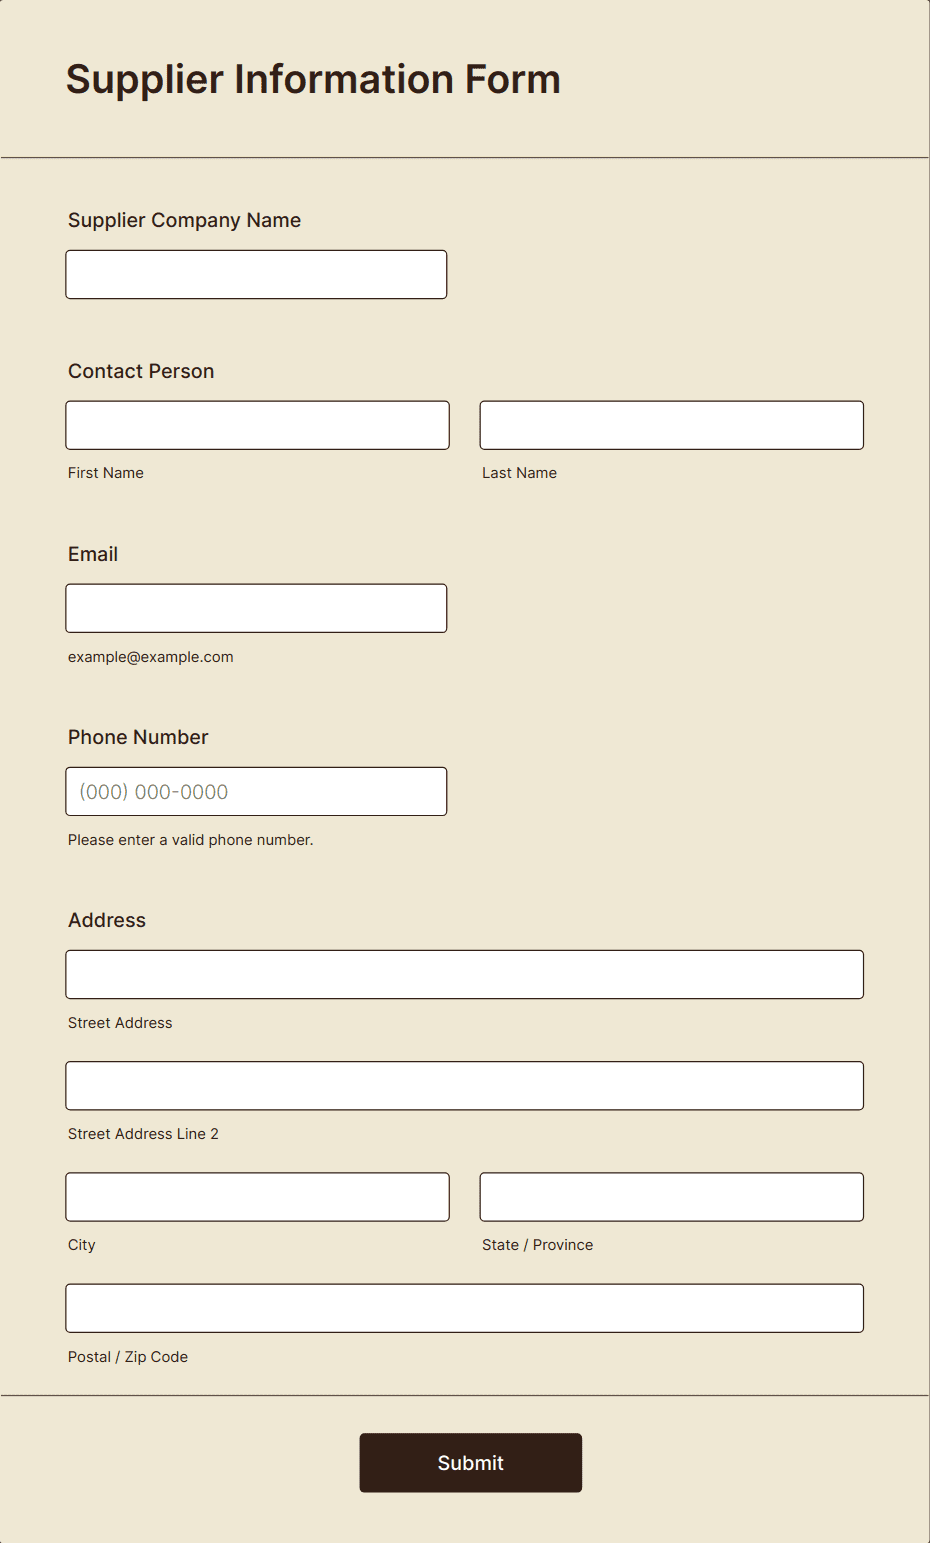Click the valid phone number hint text
Image resolution: width=930 pixels, height=1543 pixels.
pos(191,840)
